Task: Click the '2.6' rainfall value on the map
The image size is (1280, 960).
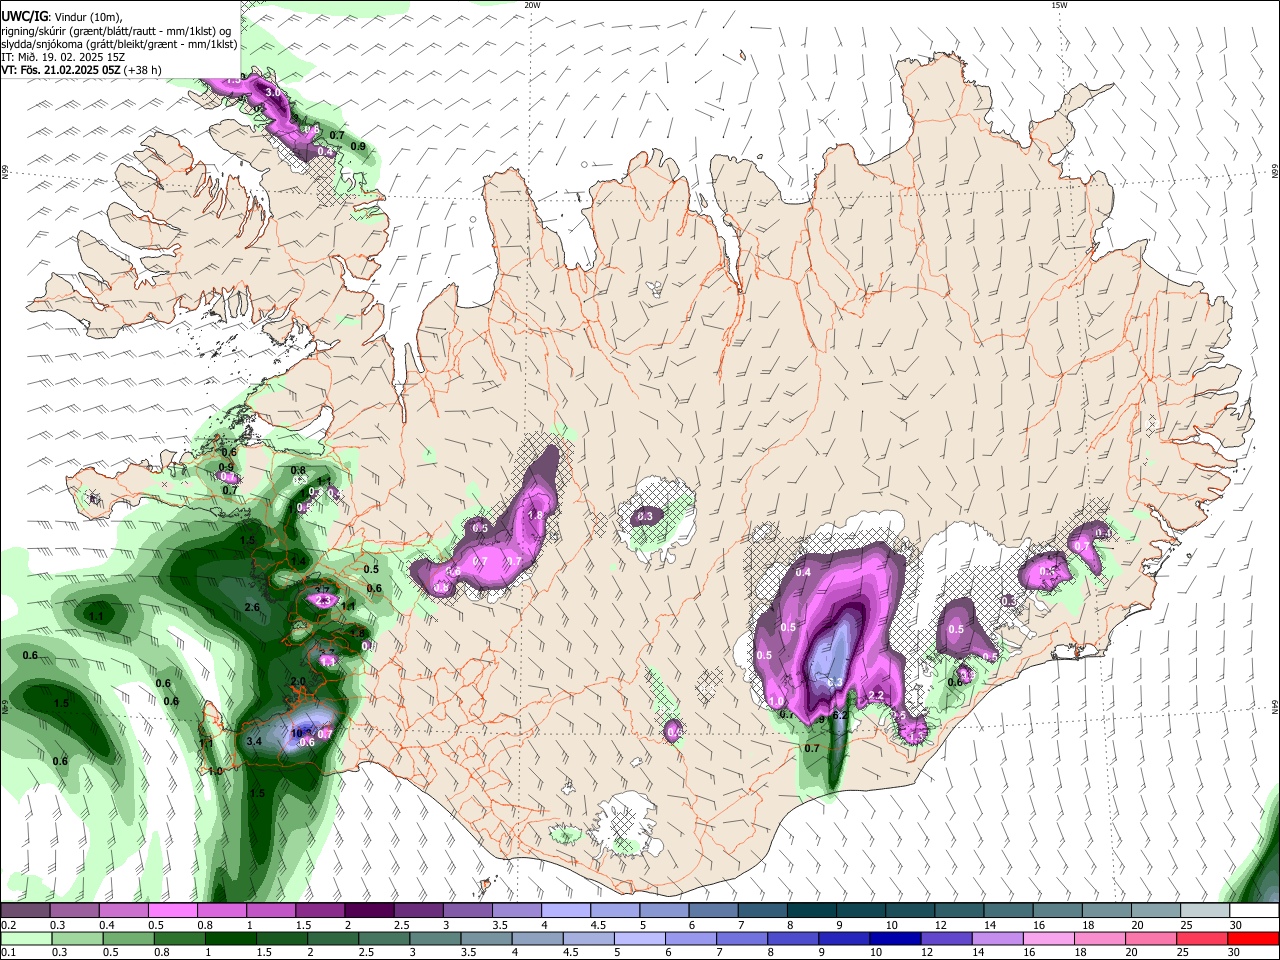Action: tap(252, 607)
